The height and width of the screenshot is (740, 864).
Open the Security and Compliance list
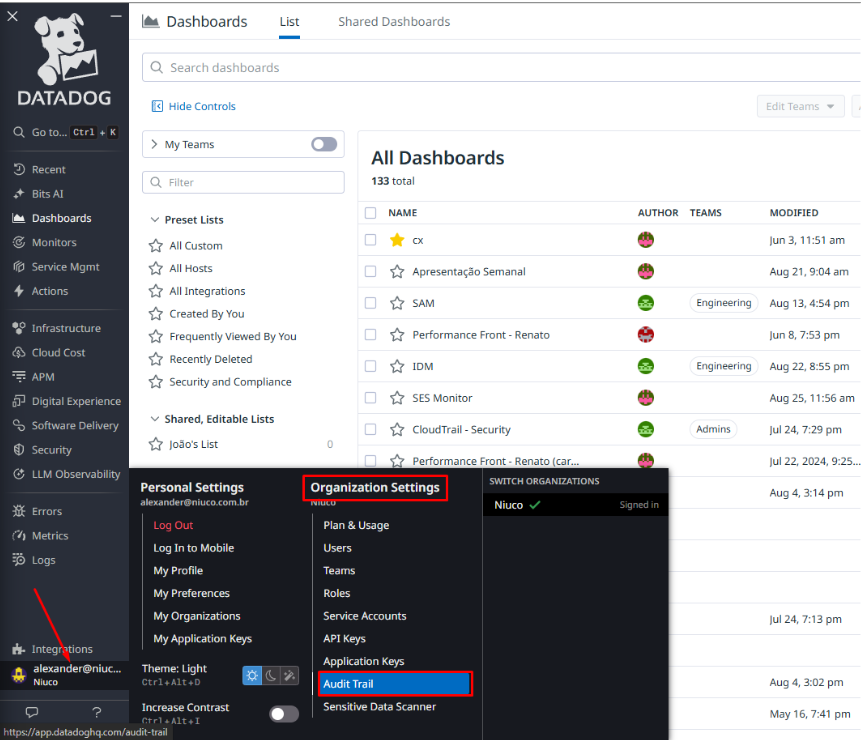pos(230,382)
